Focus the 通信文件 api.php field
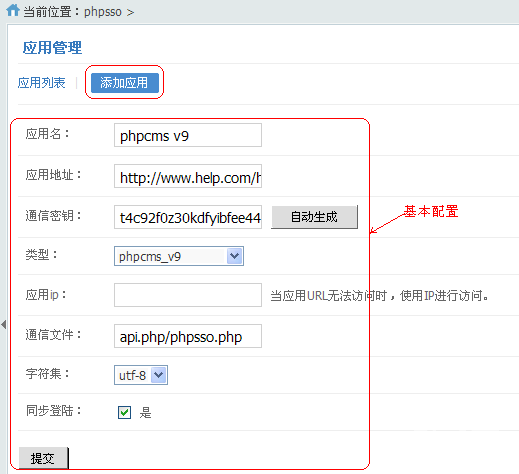Screen dimensions: 519x474 tap(188, 336)
